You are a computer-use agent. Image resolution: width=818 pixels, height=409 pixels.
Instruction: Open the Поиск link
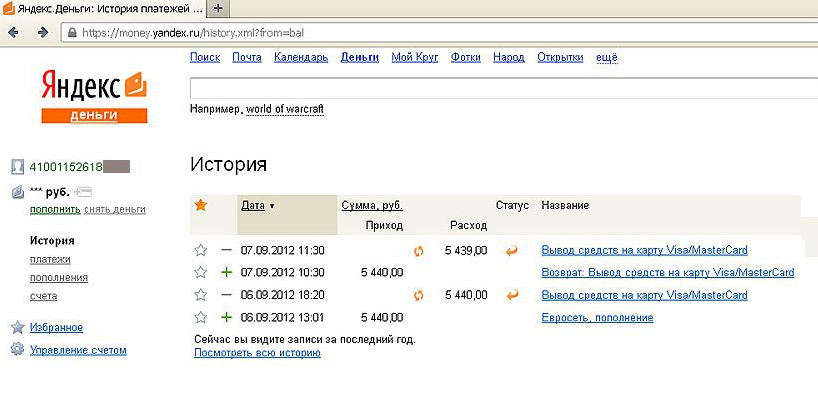[205, 57]
